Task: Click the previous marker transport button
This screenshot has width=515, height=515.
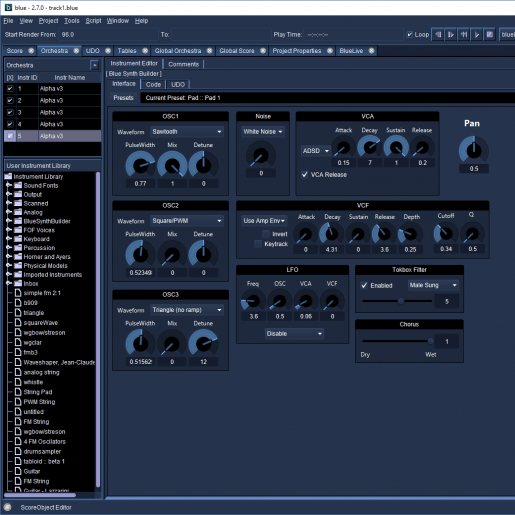Action: click(x=438, y=34)
